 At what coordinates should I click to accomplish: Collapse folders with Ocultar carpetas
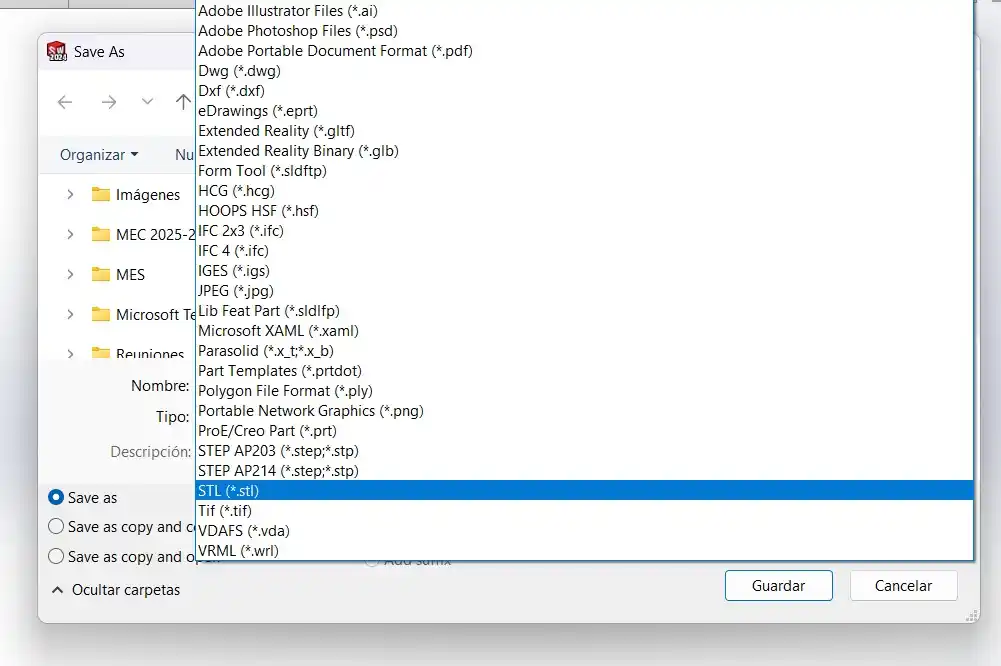pos(116,589)
